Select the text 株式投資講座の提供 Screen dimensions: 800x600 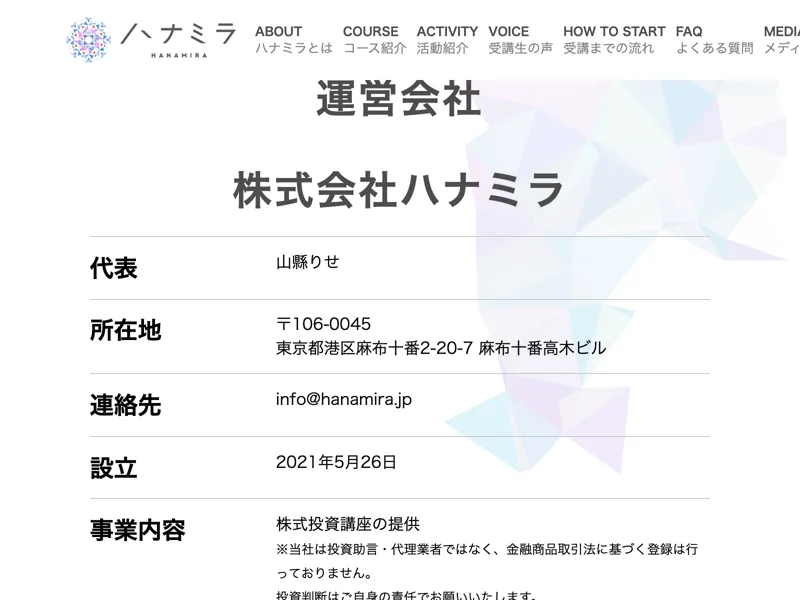[348, 524]
